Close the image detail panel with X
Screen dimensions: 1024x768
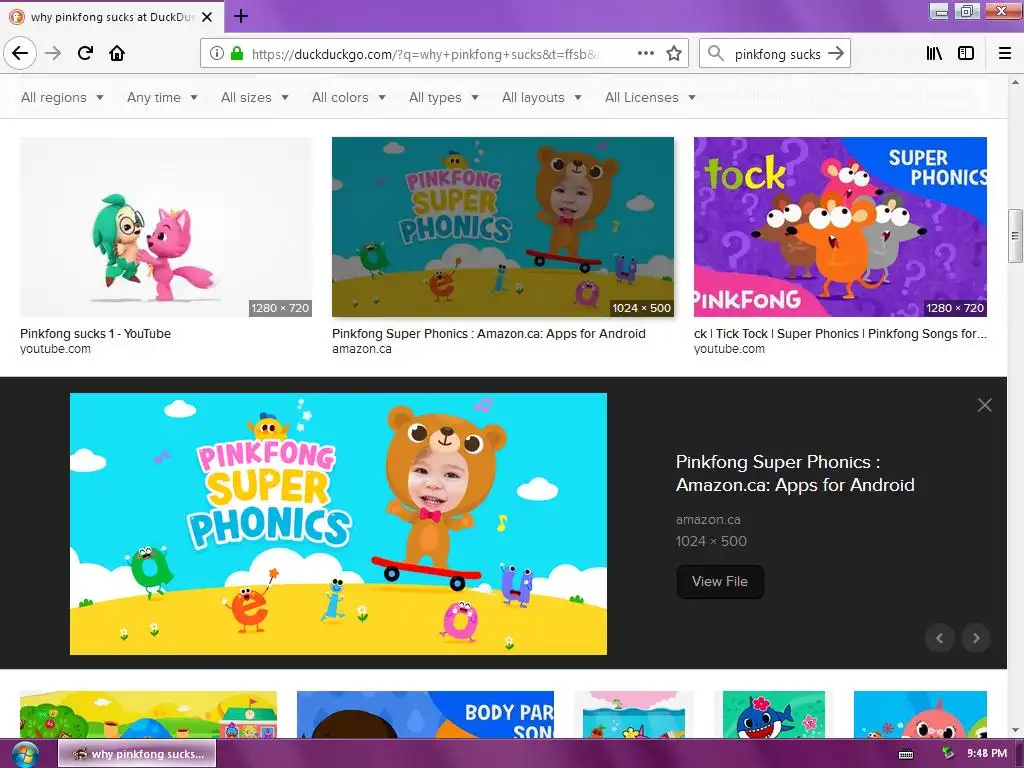coord(985,405)
